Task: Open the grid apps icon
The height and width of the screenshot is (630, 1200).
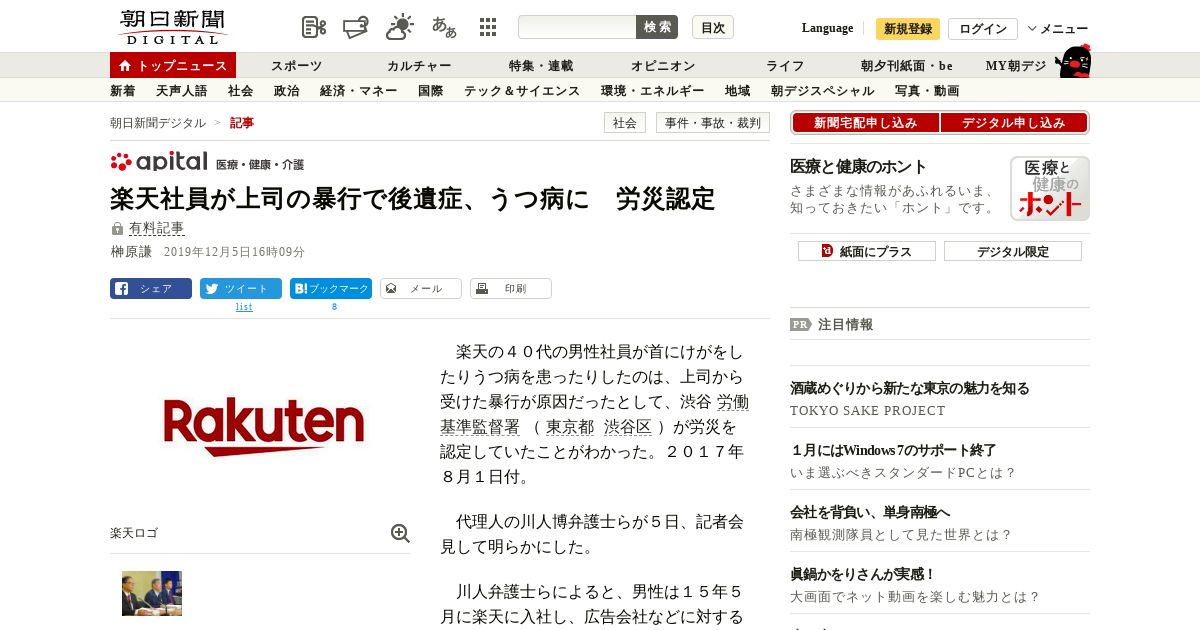Action: click(488, 27)
